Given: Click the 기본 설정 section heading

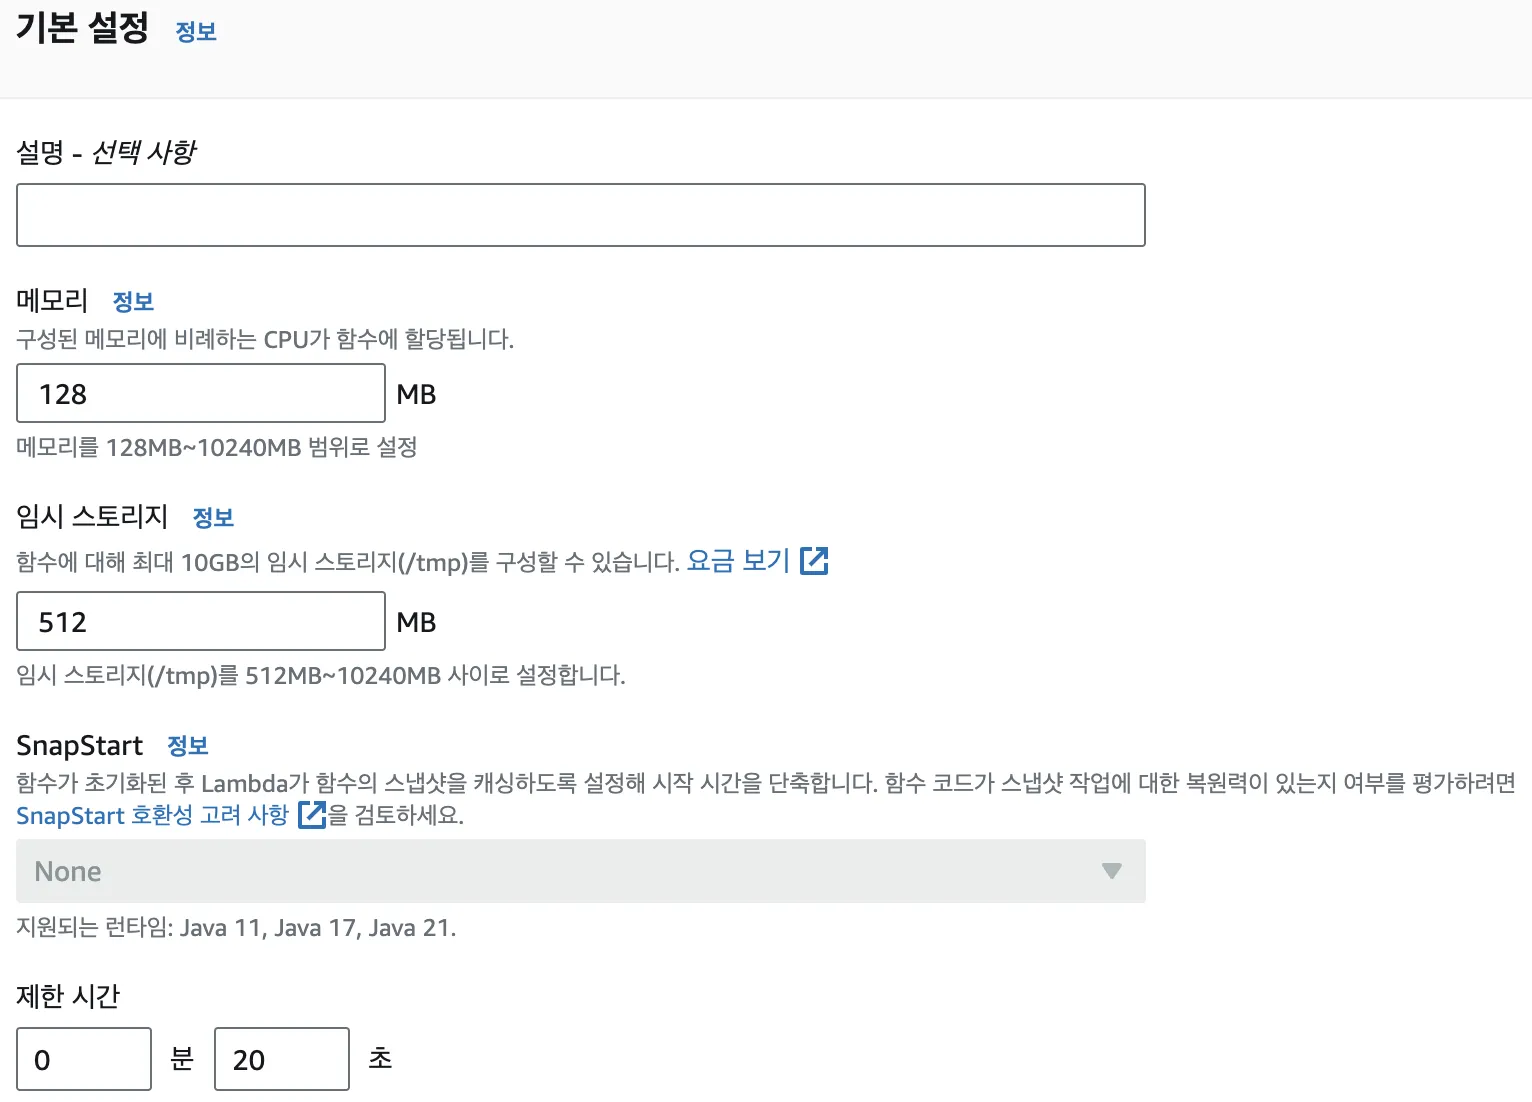Looking at the screenshot, I should (80, 30).
